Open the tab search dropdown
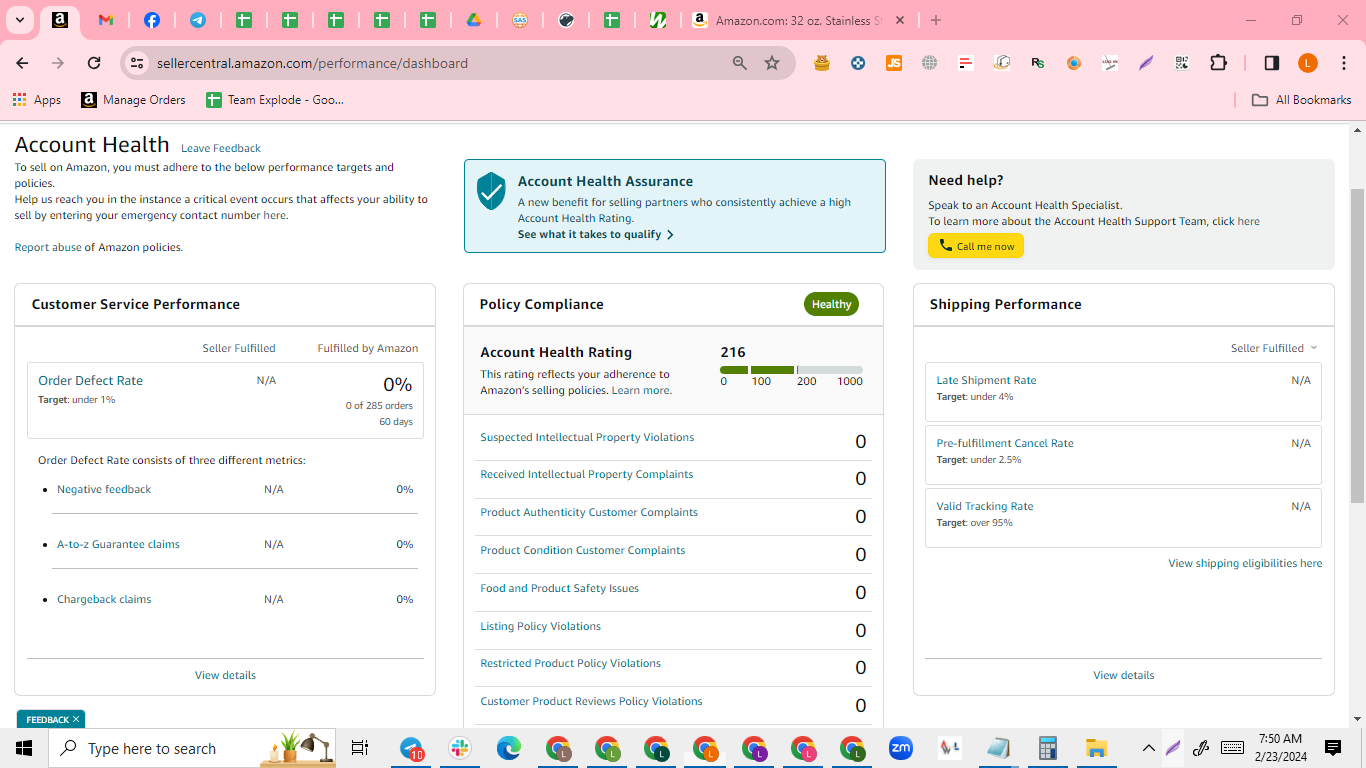 [19, 20]
